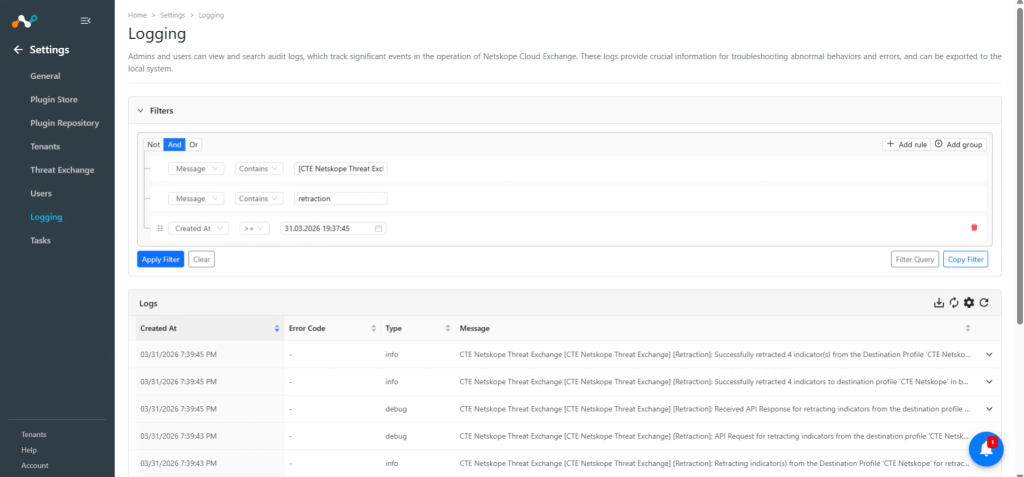Viewport: 1024px width, 477px height.
Task: Click Filter Query button
Action: point(915,259)
